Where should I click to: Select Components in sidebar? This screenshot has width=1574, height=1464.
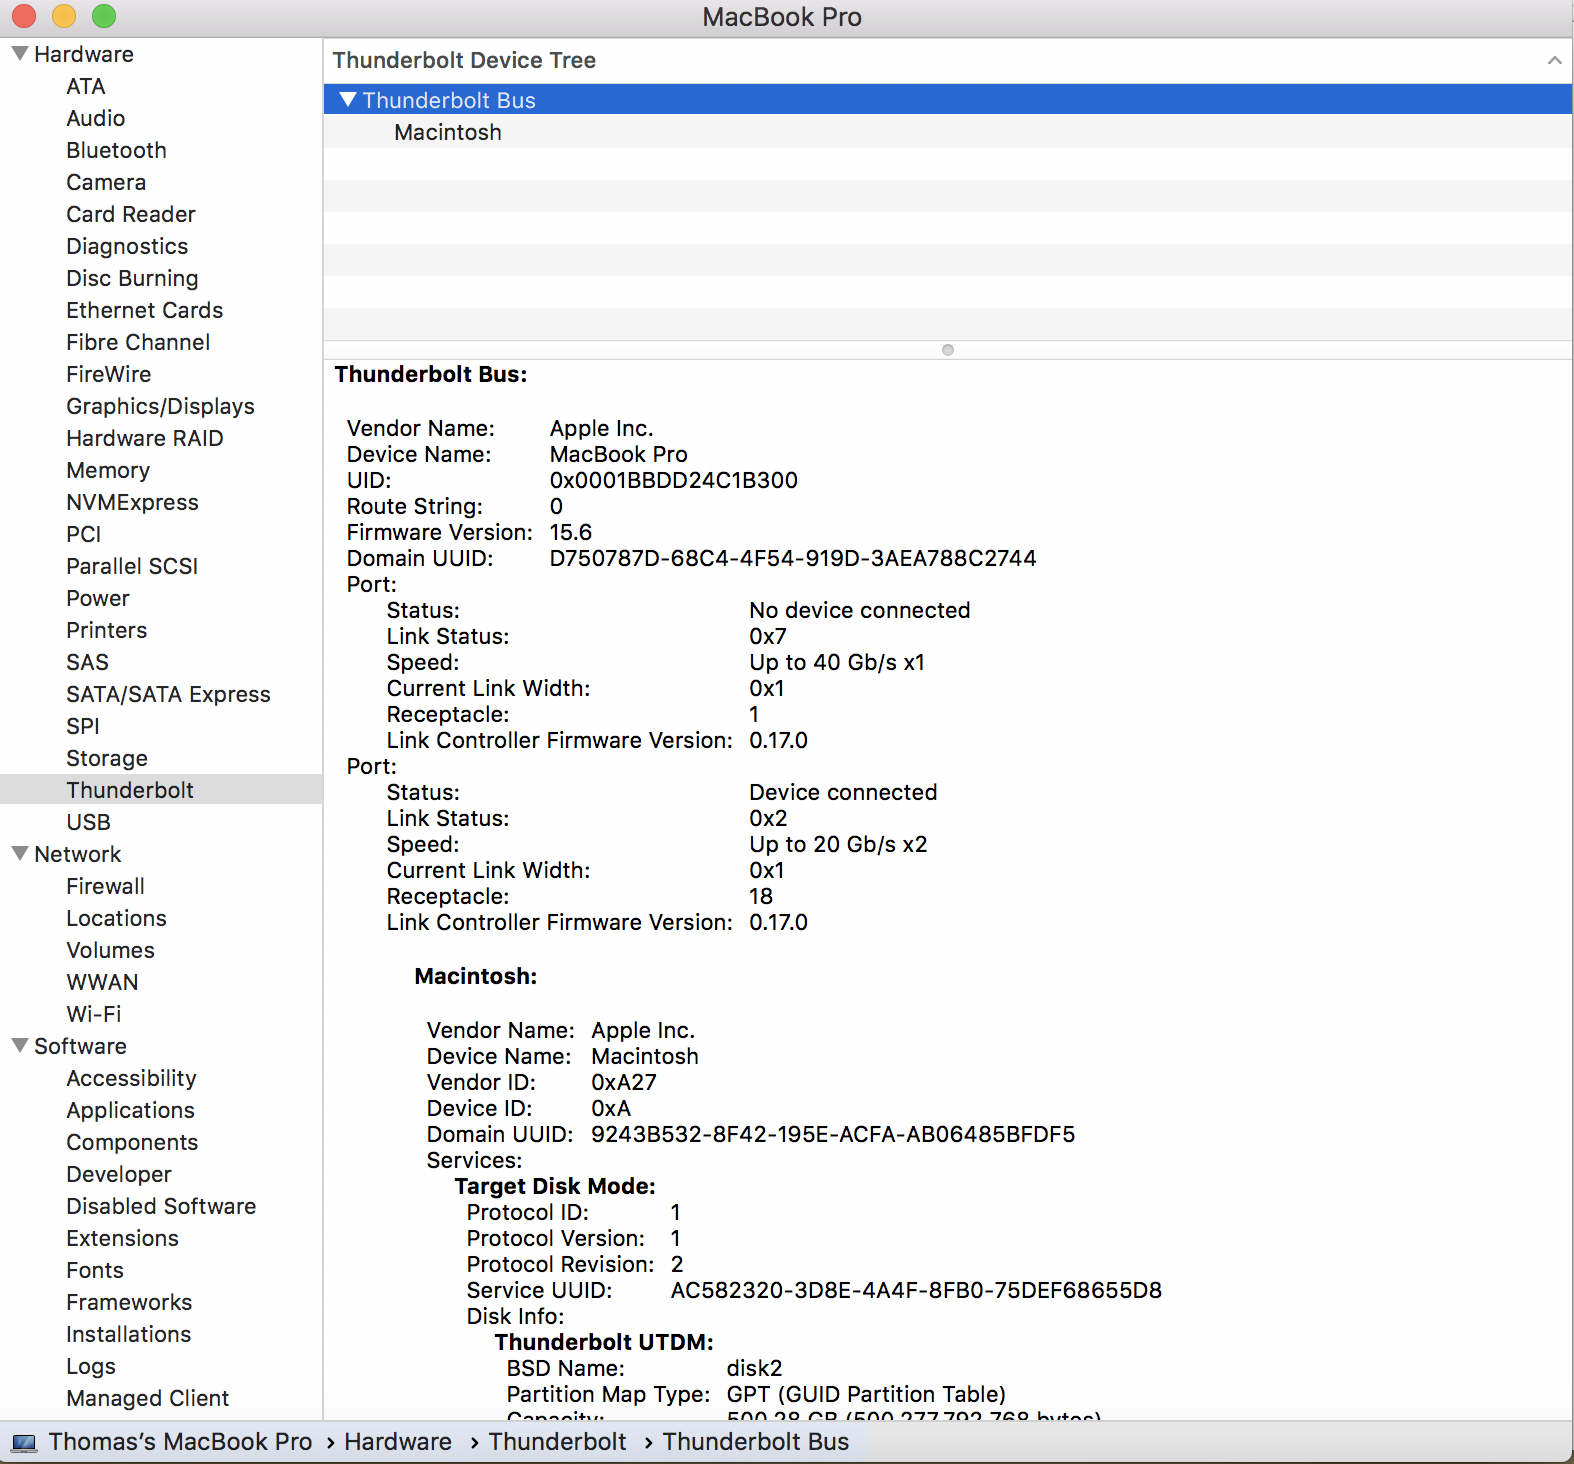pyautogui.click(x=133, y=1142)
